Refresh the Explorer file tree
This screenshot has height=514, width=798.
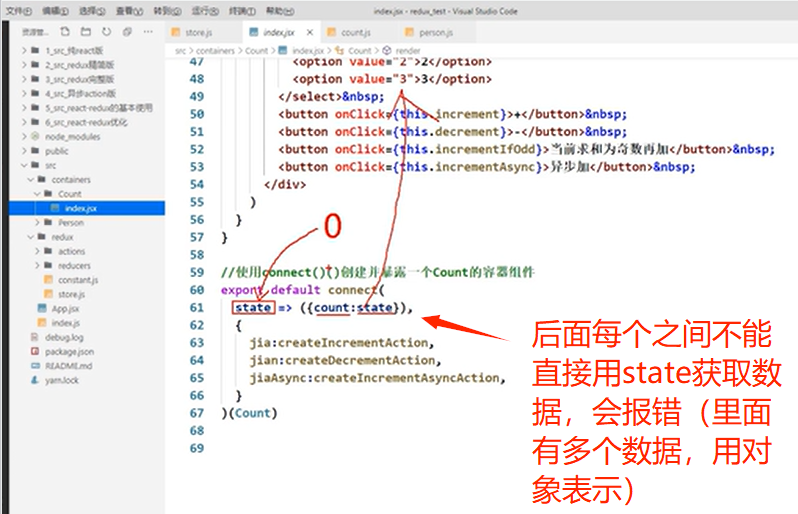106,32
